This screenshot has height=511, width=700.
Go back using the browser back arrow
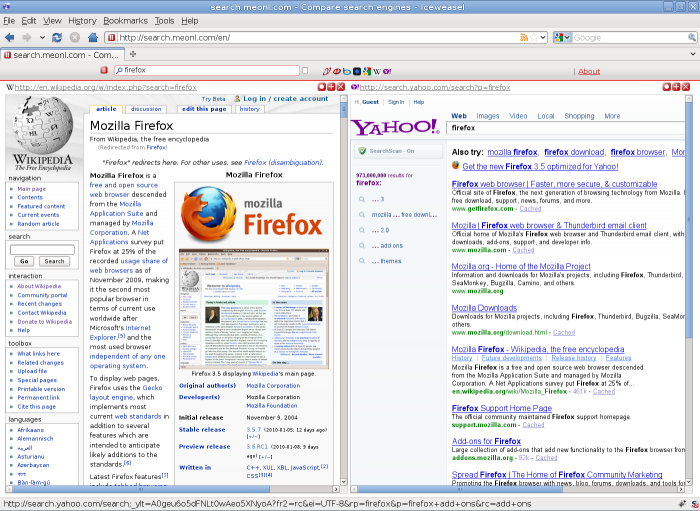tap(9, 37)
